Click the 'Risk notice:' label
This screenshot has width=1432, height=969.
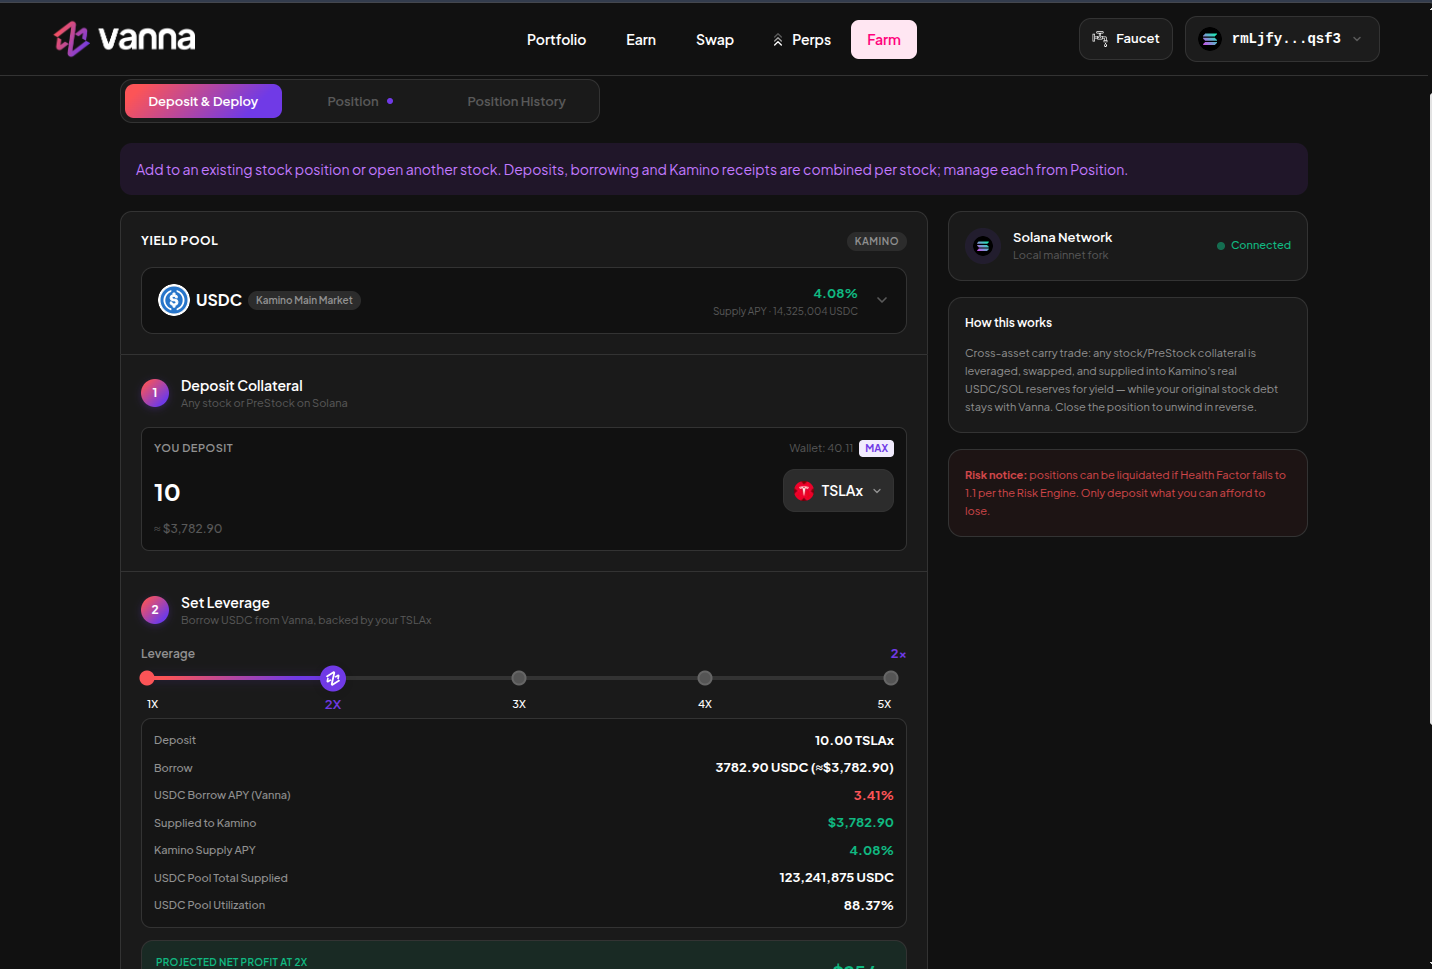pyautogui.click(x=995, y=475)
